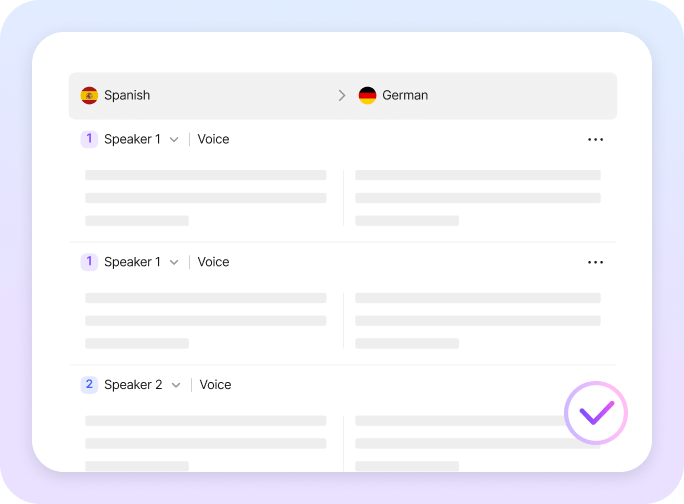
Task: Expand the second Speaker 1 dropdown chevron
Action: 174,262
